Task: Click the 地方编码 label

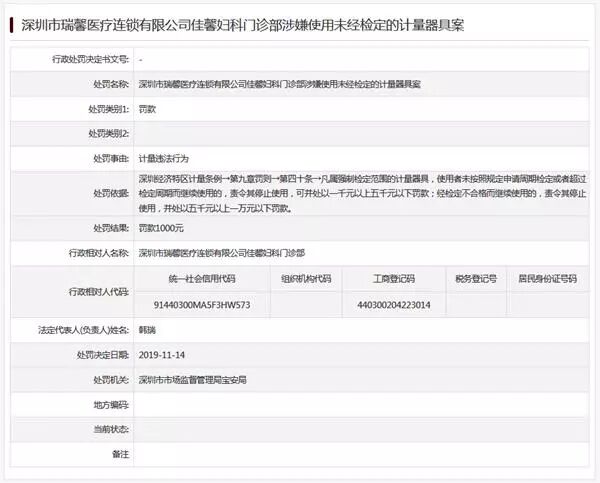Action: click(111, 405)
